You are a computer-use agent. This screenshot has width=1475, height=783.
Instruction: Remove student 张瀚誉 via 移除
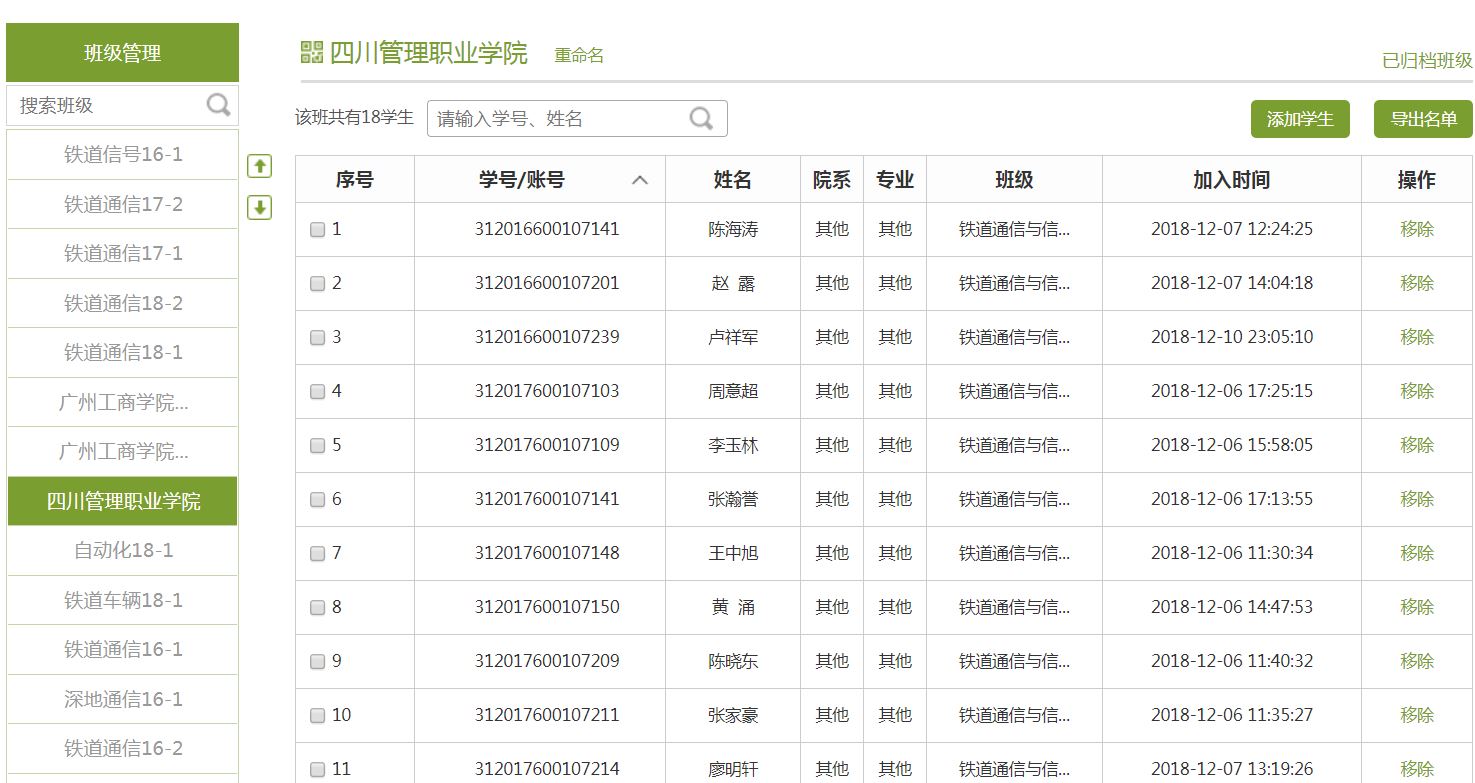[x=1417, y=499]
